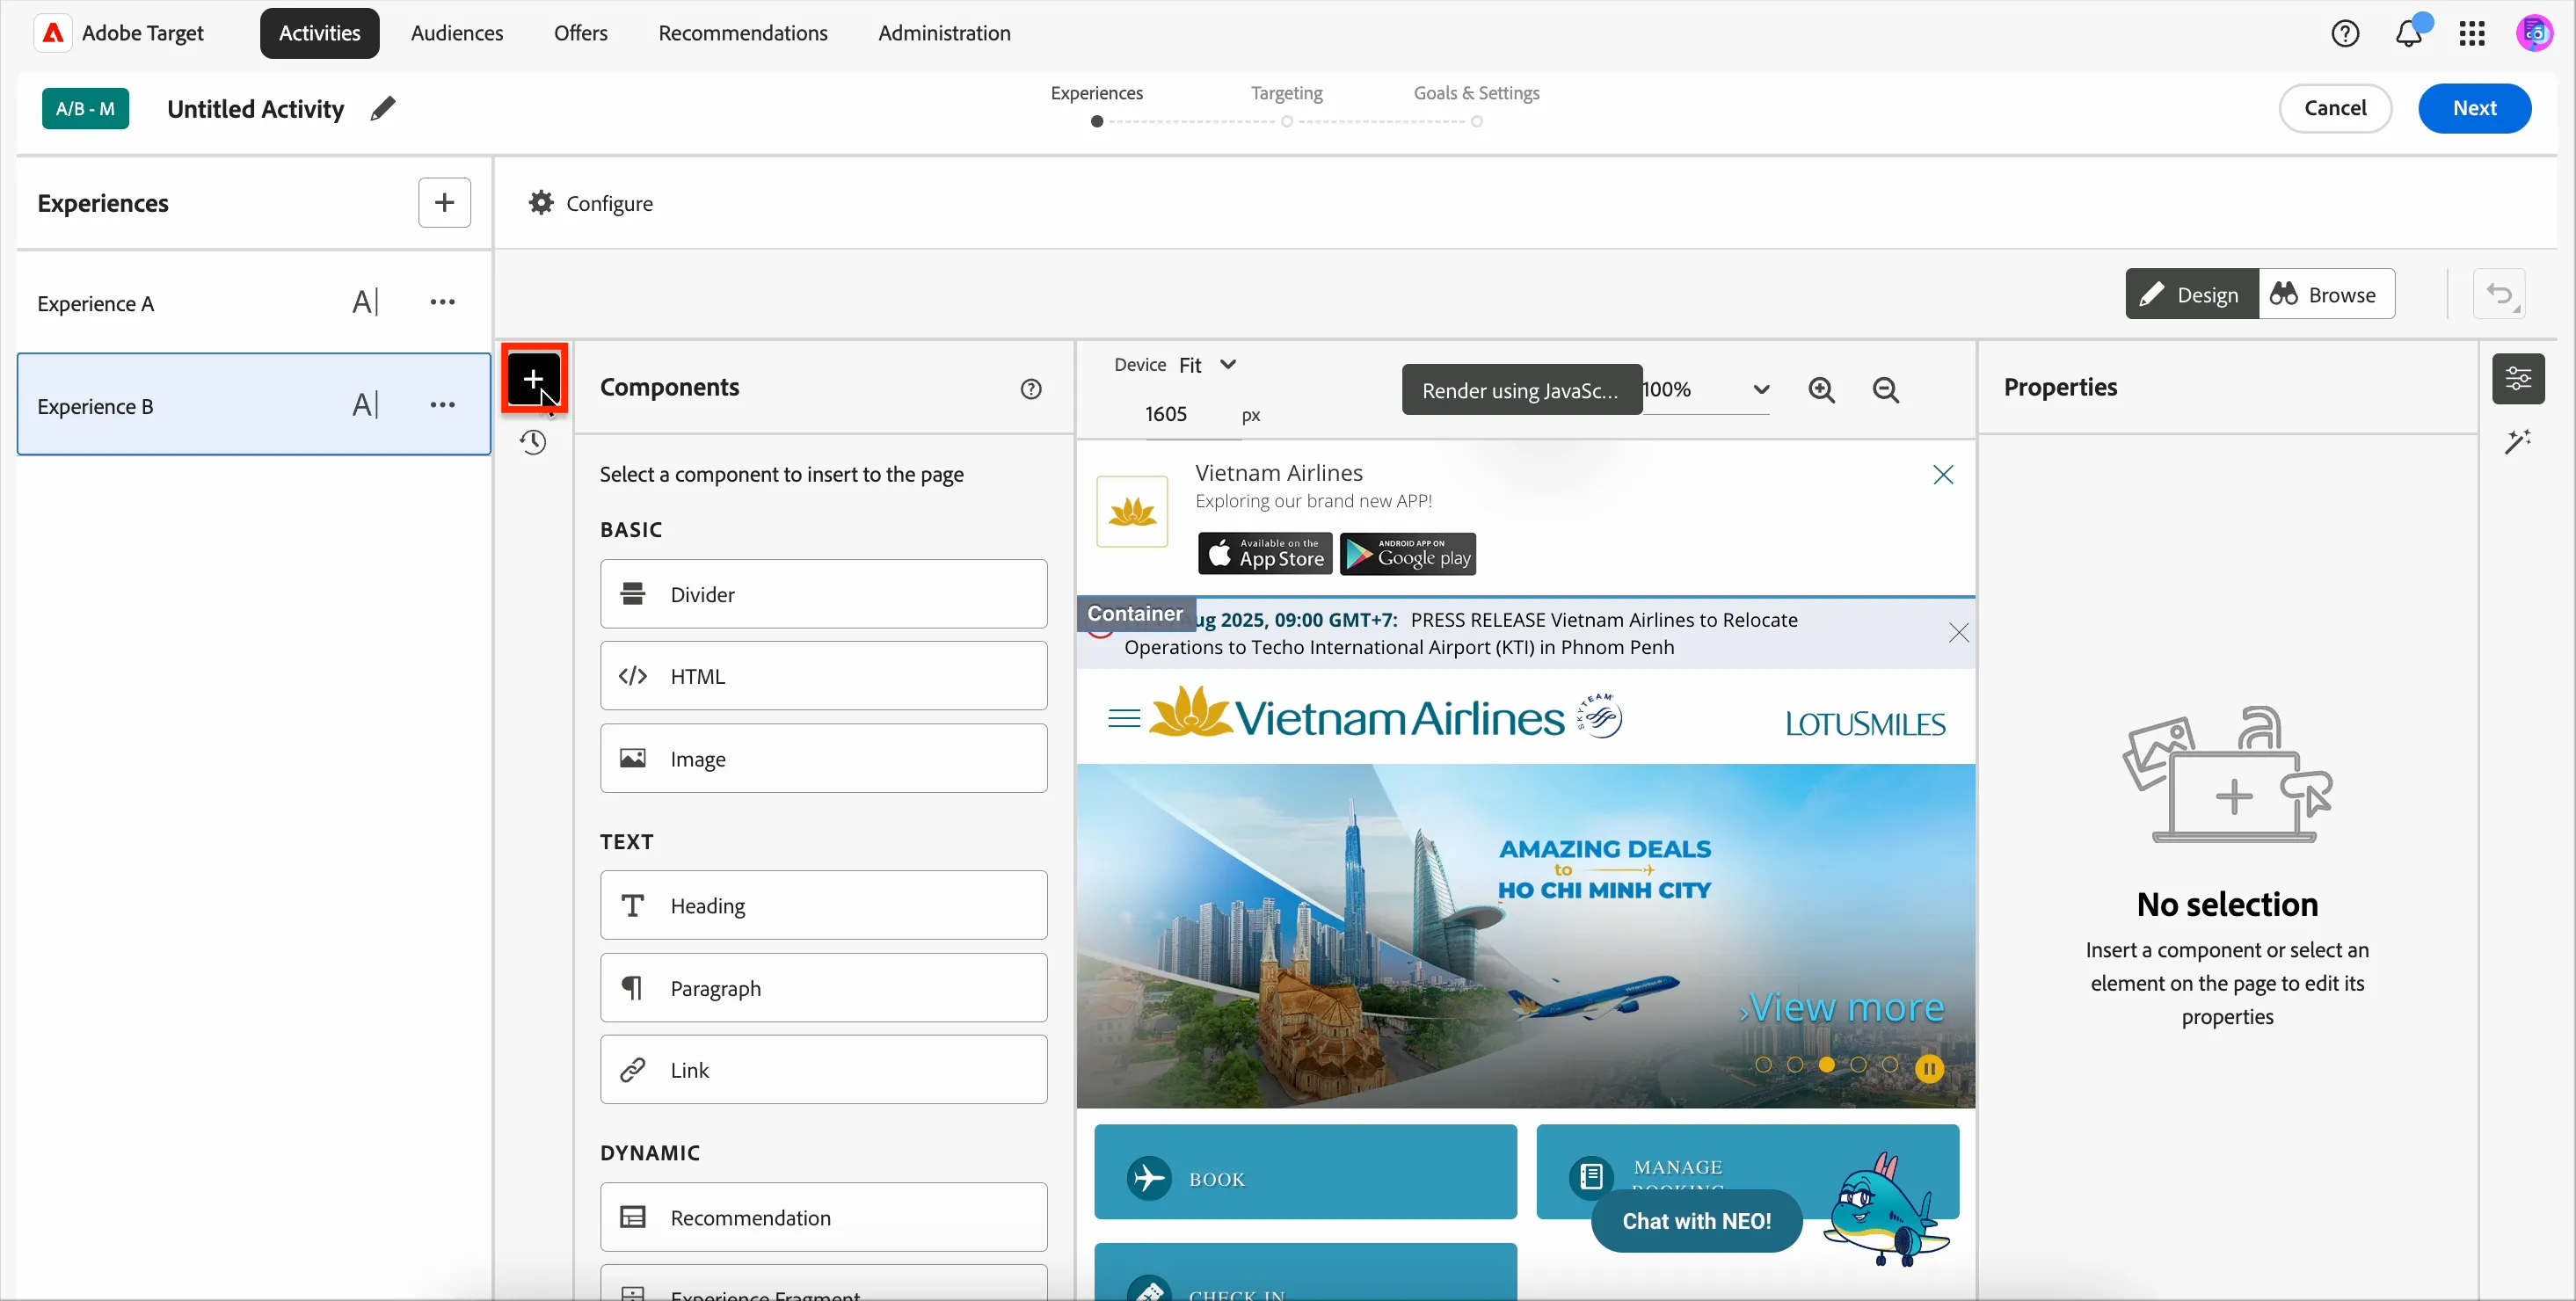Select the highlighted third carousel dot
Image resolution: width=2576 pixels, height=1301 pixels.
pos(1826,1065)
